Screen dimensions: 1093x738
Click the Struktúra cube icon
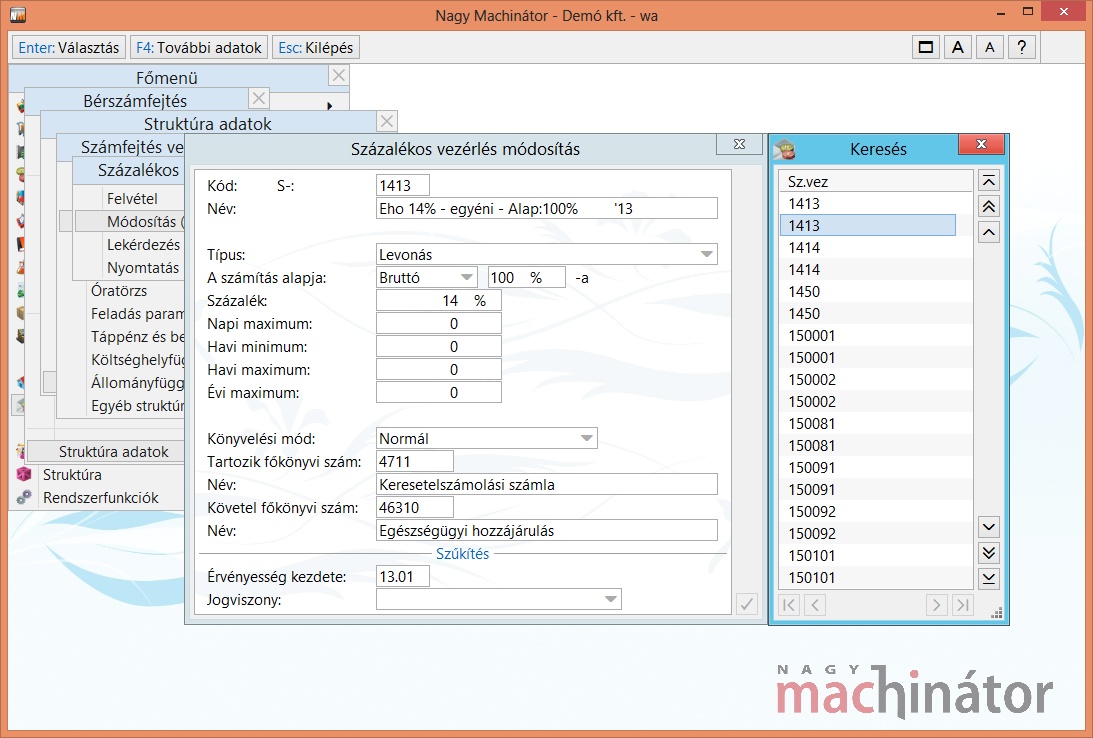point(24,475)
